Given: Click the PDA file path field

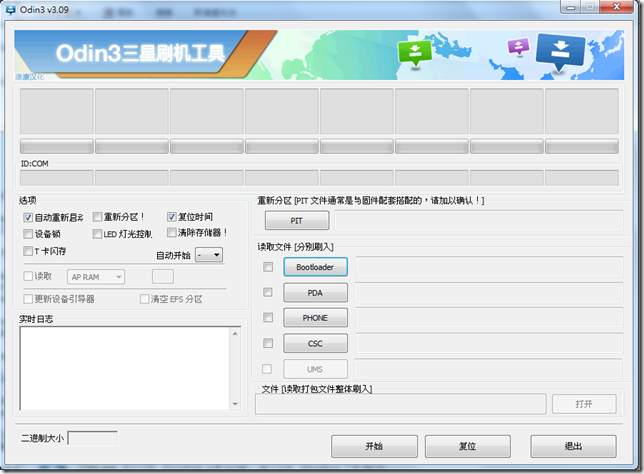Looking at the screenshot, I should (489, 292).
